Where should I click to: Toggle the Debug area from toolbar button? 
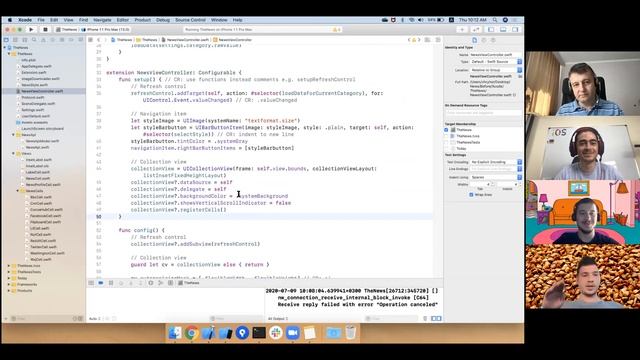503,29
